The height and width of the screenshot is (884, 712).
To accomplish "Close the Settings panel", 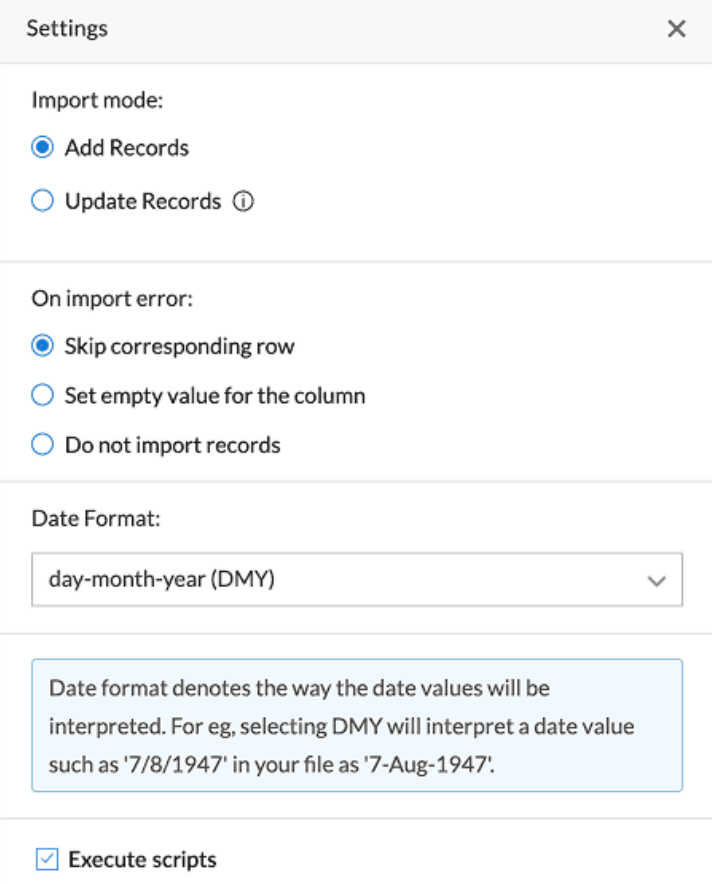I will tap(677, 29).
